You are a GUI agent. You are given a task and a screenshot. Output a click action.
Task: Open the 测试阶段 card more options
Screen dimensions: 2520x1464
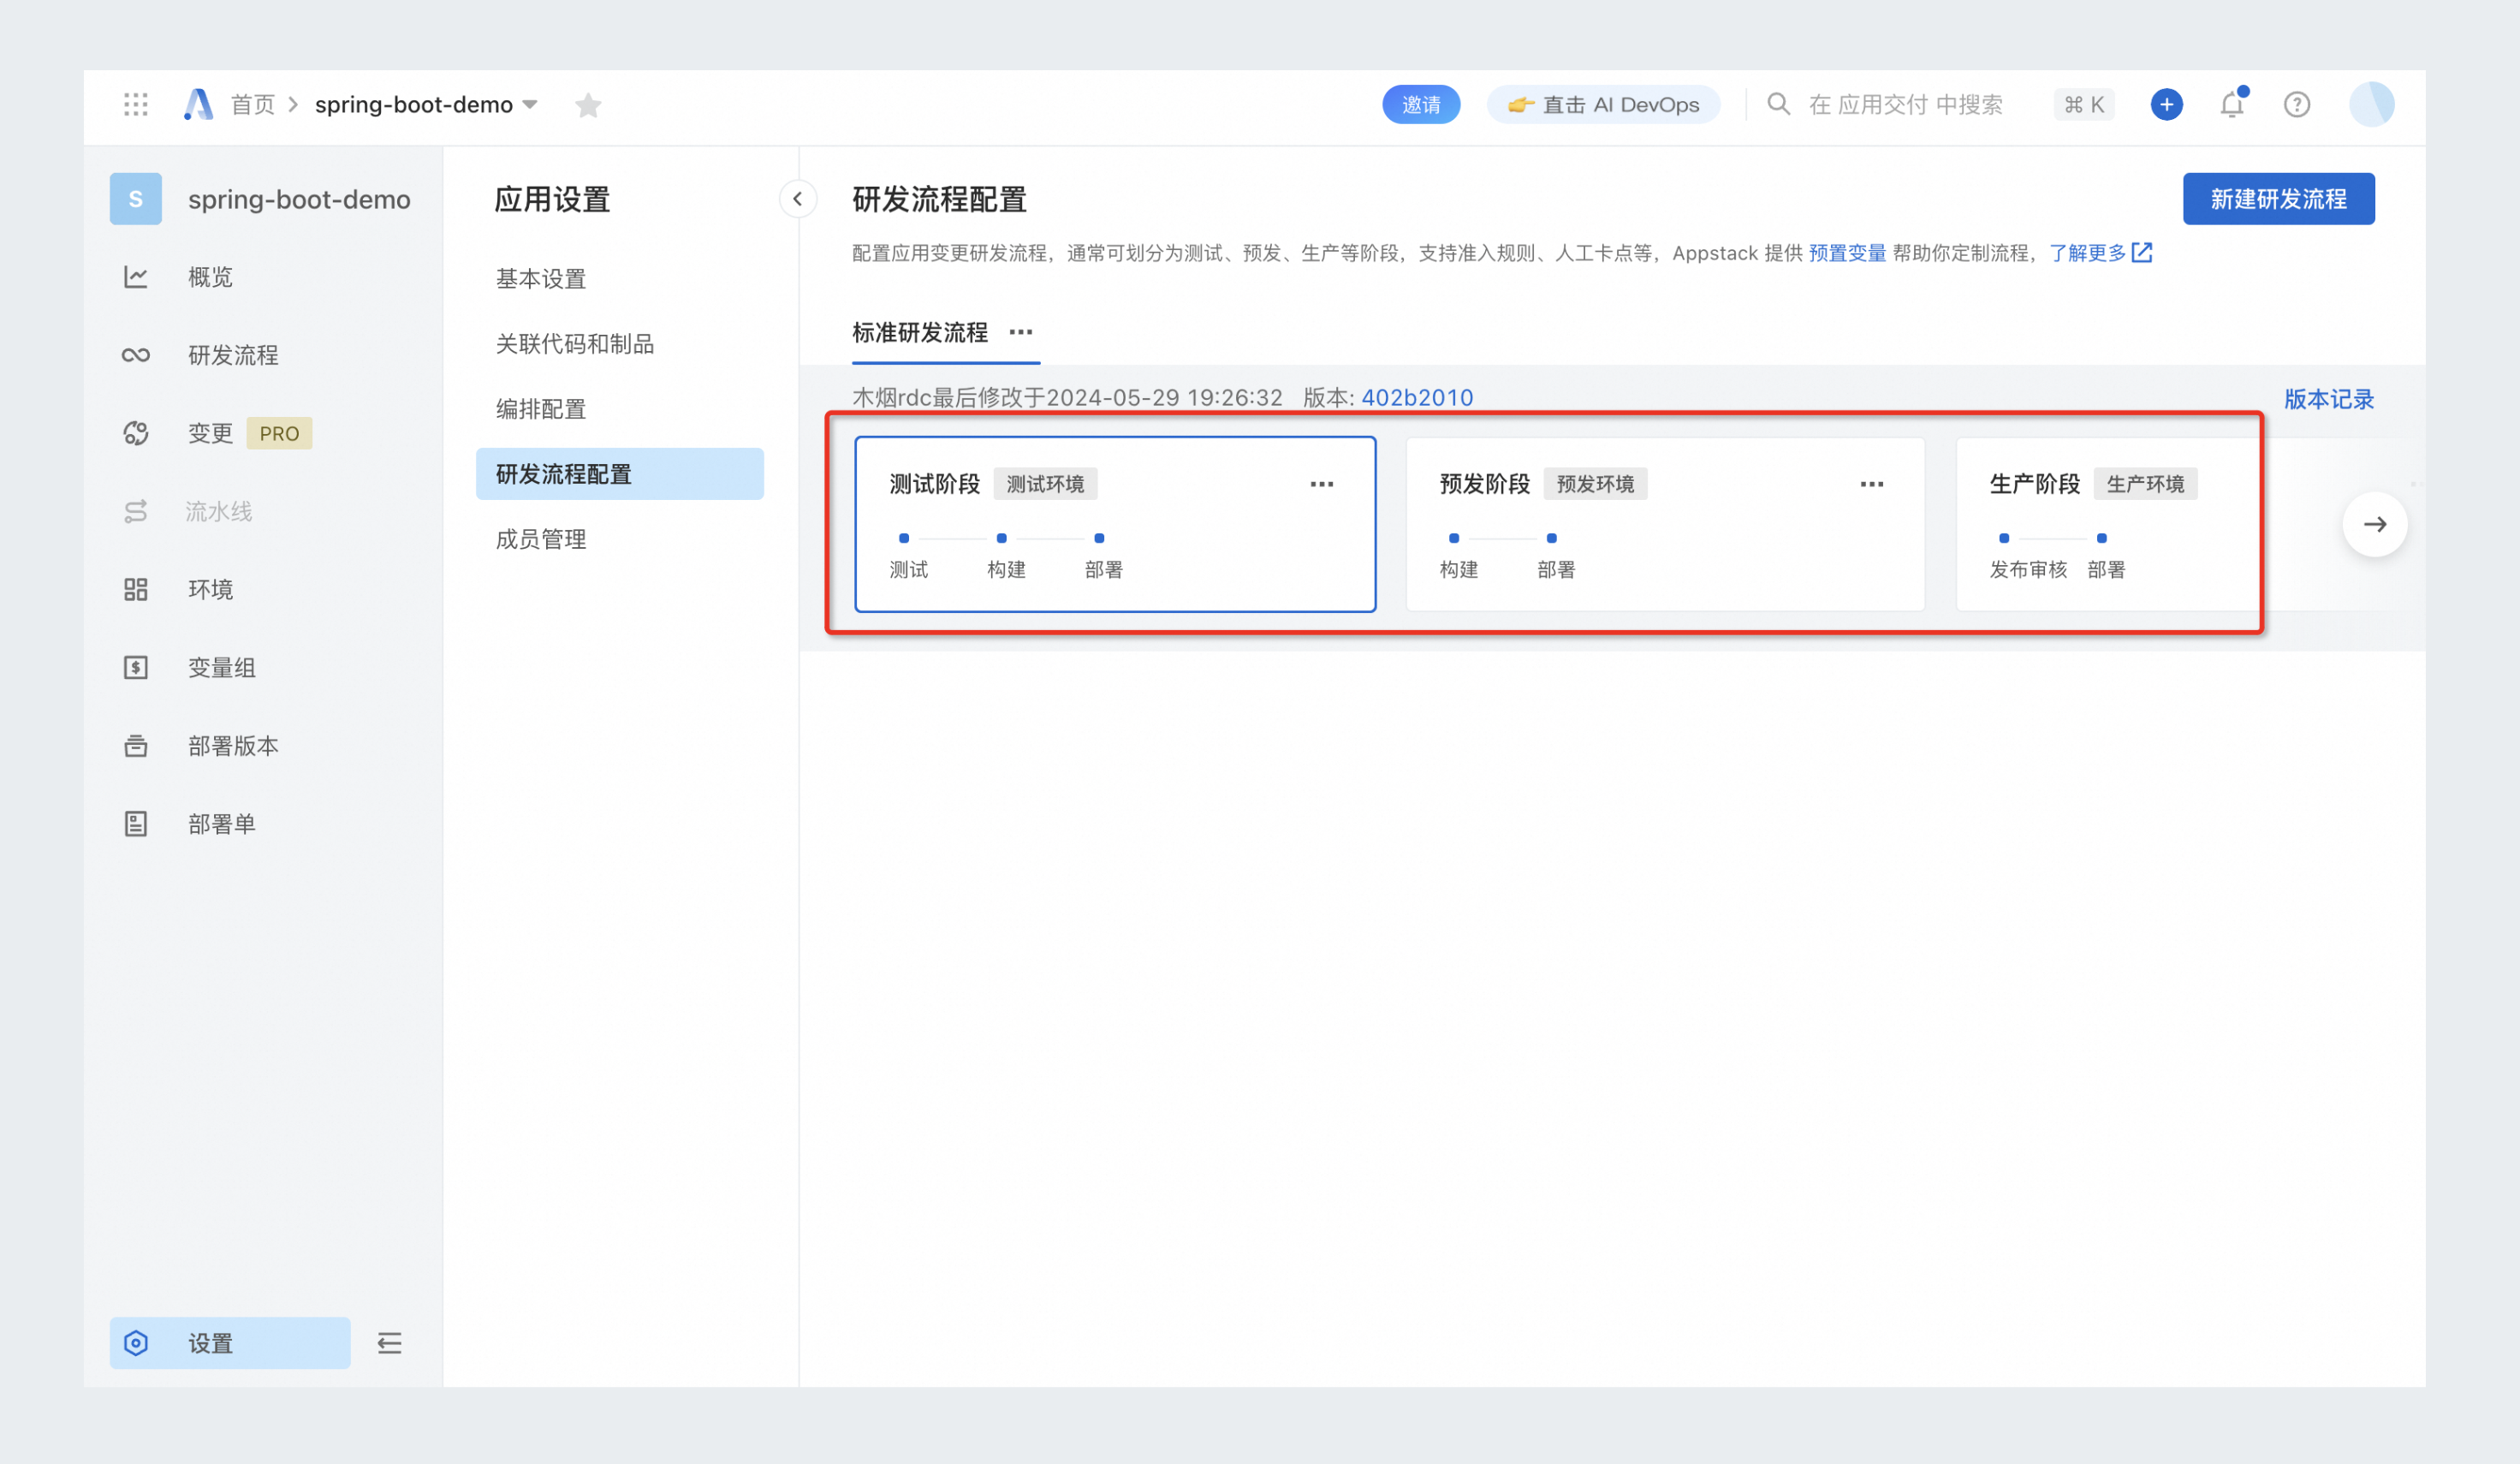point(1322,484)
